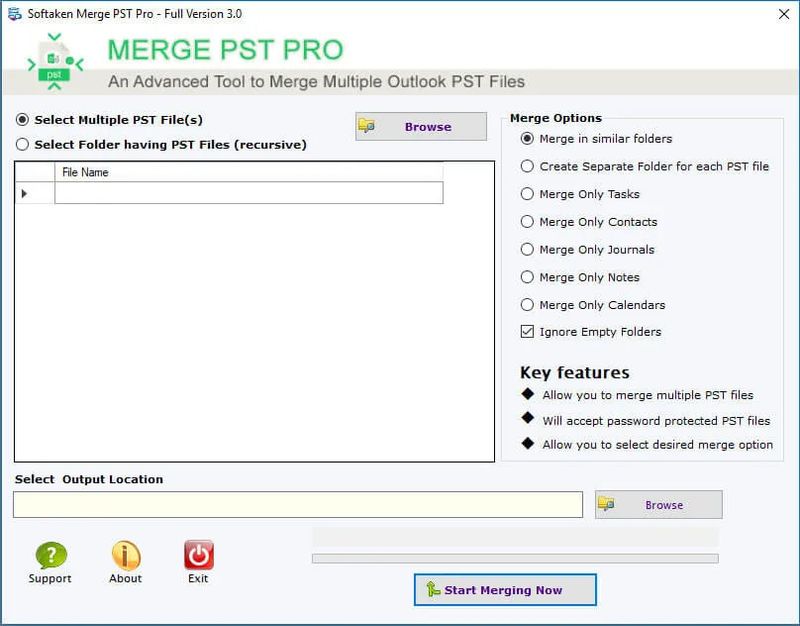The image size is (800, 626).
Task: Click the 'Key features' heading
Action: click(575, 372)
